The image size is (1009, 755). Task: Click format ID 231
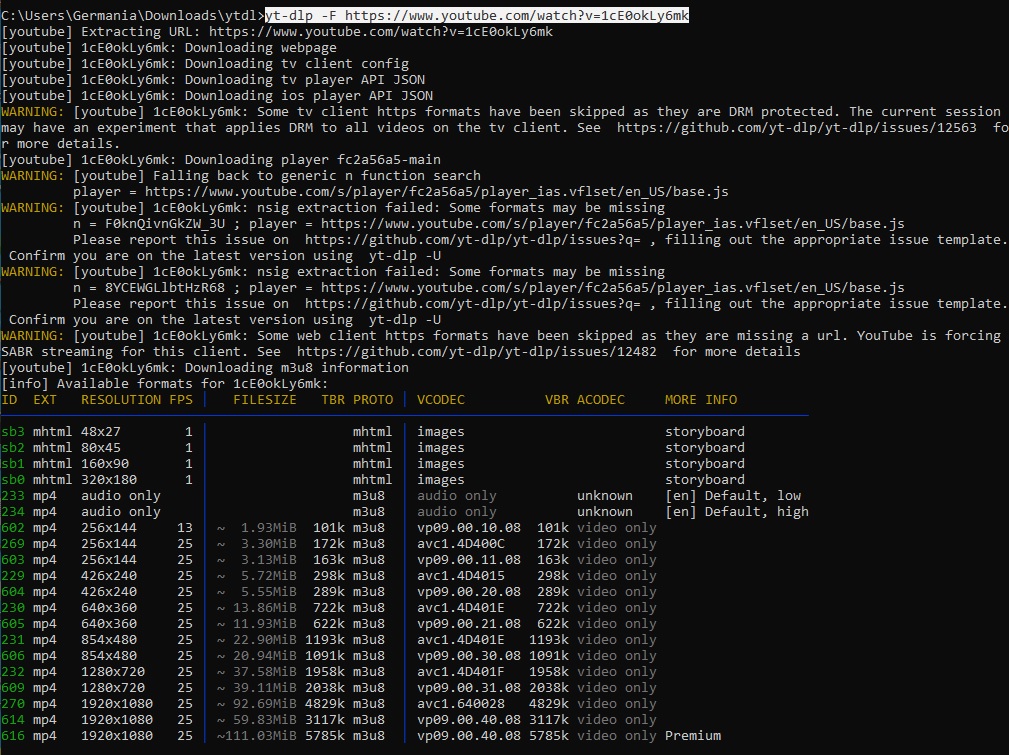[13, 640]
